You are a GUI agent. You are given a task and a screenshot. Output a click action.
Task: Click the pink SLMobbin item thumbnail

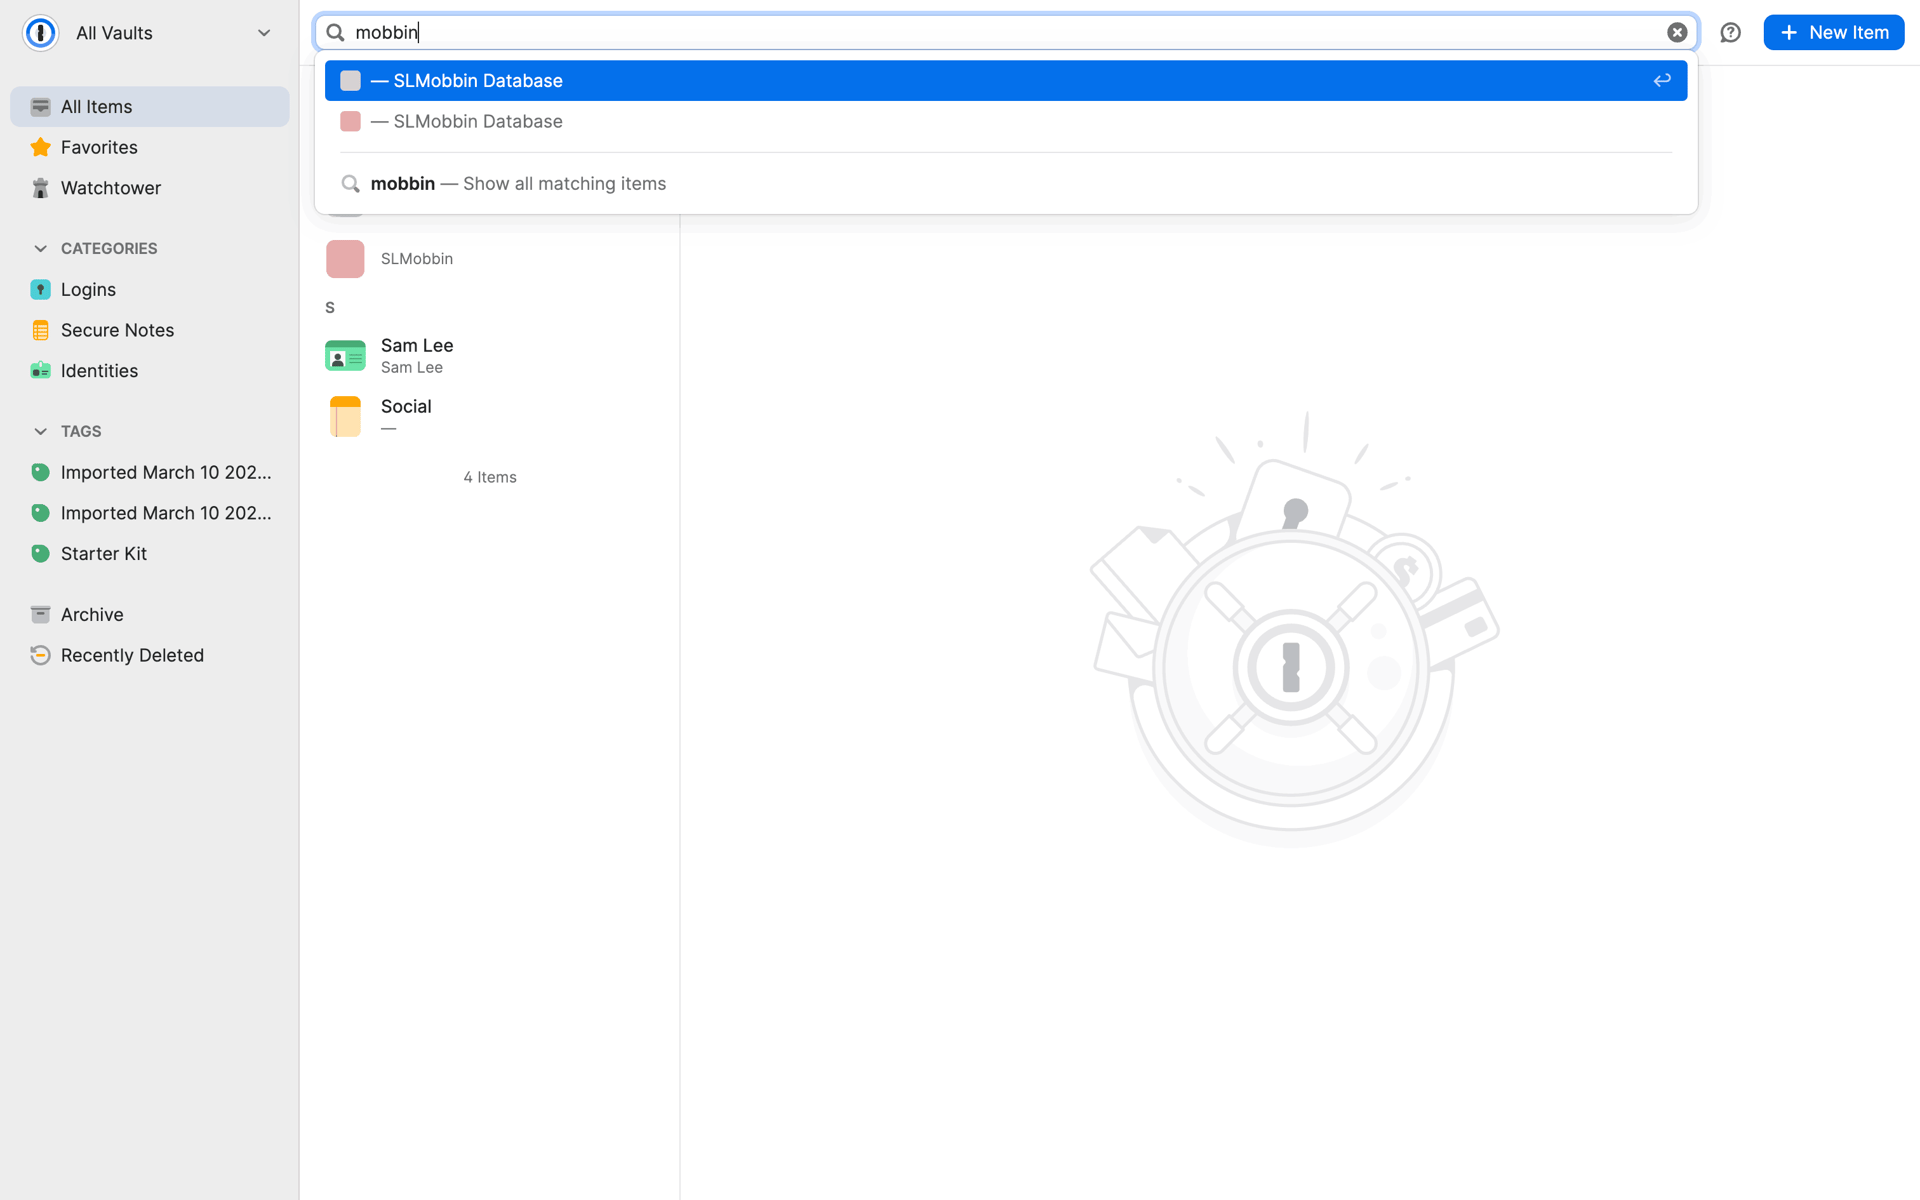tap(345, 259)
